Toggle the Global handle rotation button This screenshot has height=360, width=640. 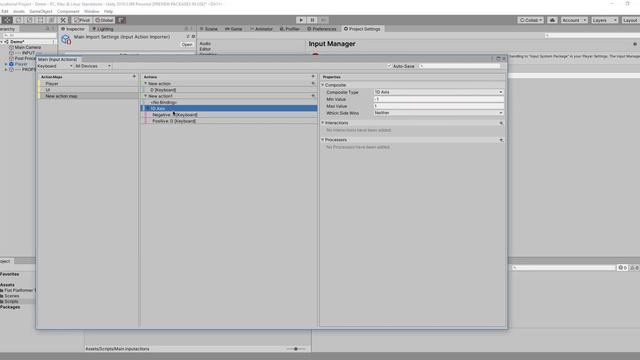coord(104,20)
